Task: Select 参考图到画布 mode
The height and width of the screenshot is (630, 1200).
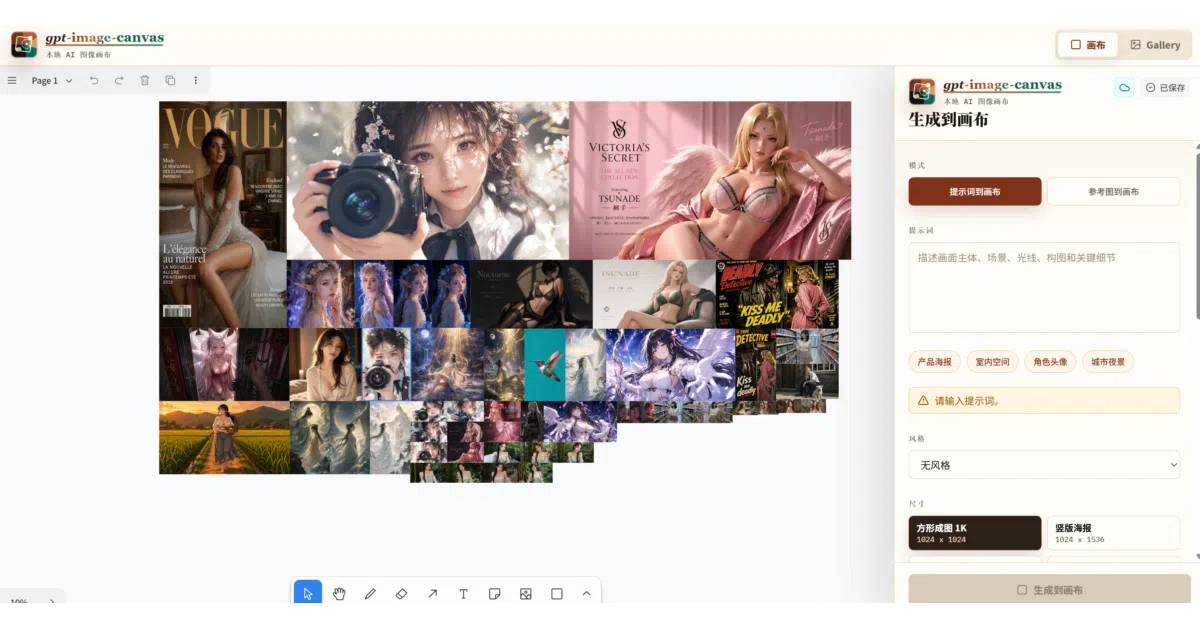Action: (x=1114, y=191)
